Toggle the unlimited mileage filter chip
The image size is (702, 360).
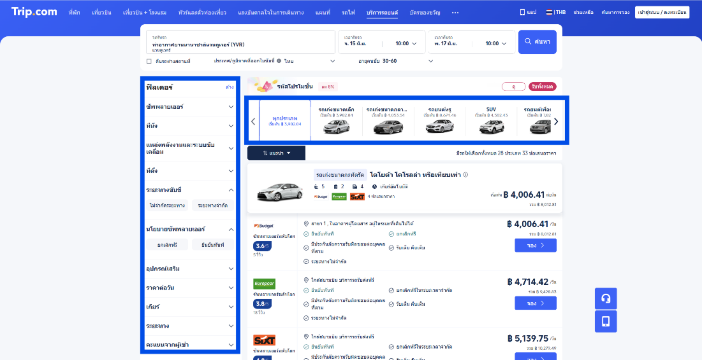167,205
